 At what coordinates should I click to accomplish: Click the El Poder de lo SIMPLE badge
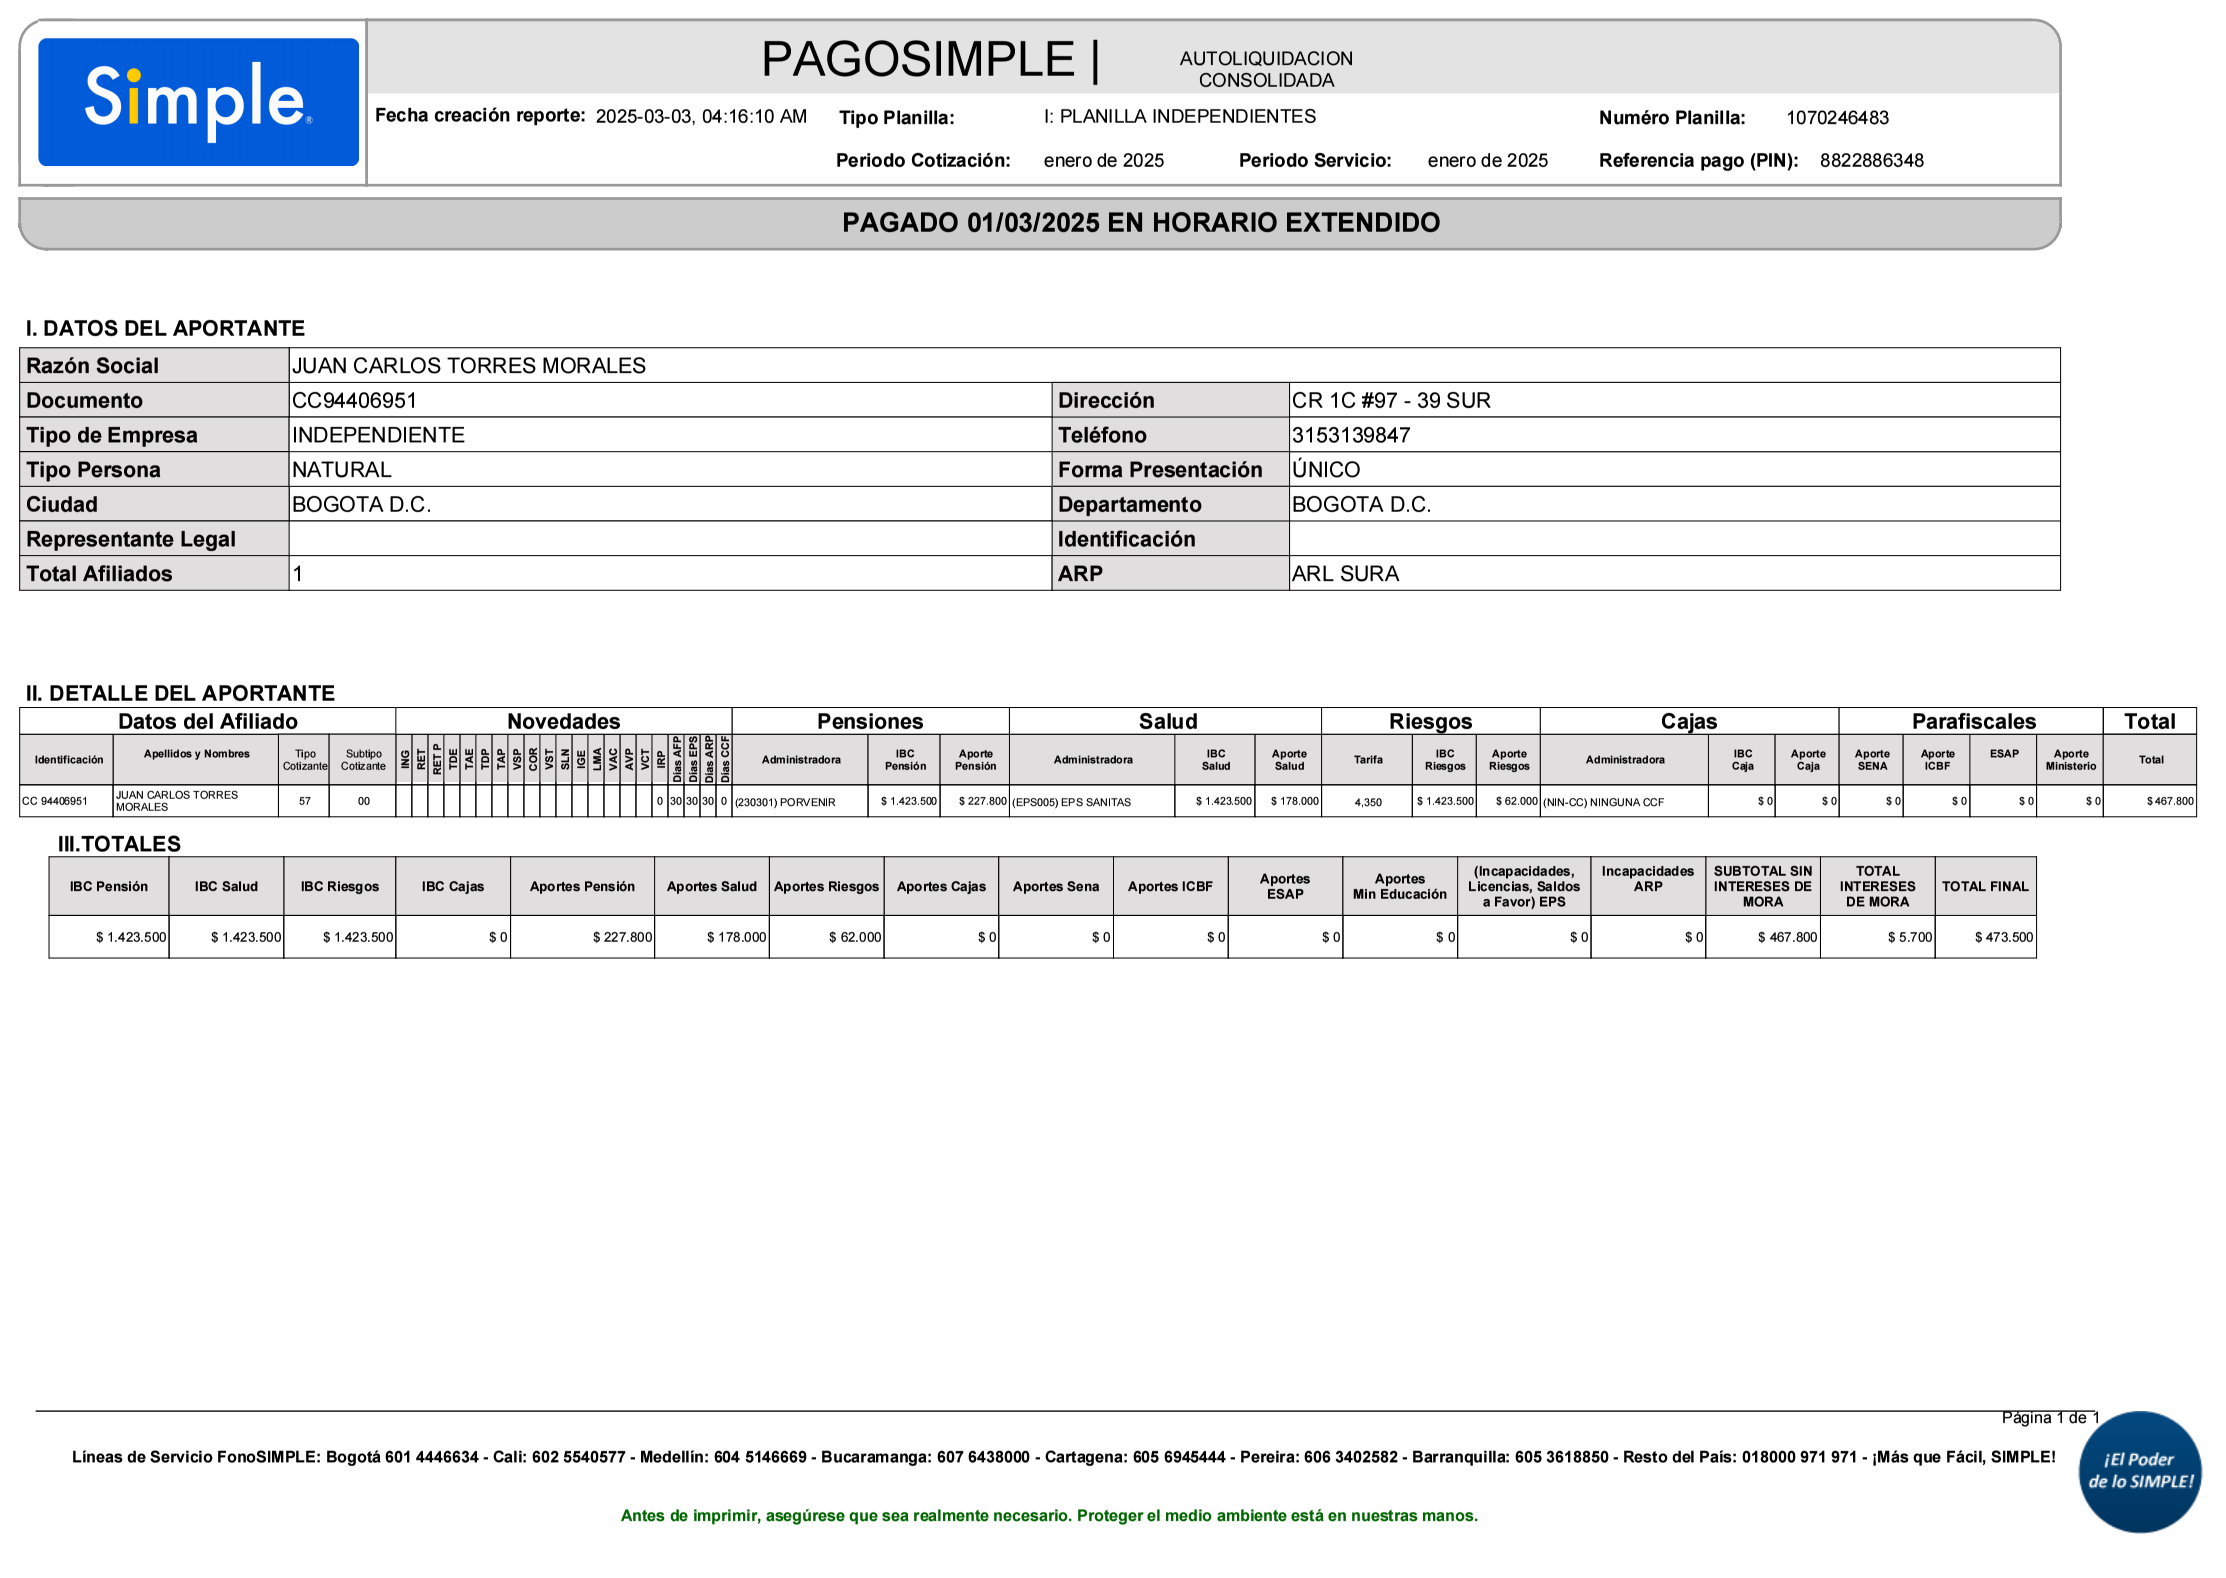coord(2140,1471)
